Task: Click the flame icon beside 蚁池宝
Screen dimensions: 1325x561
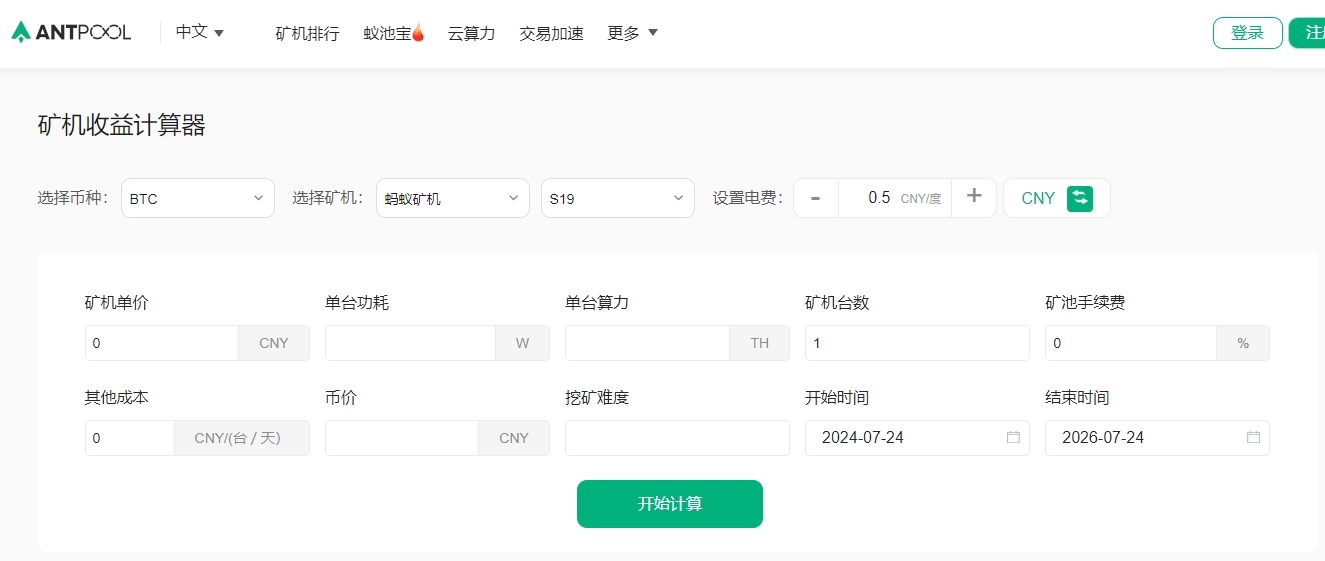Action: point(418,33)
